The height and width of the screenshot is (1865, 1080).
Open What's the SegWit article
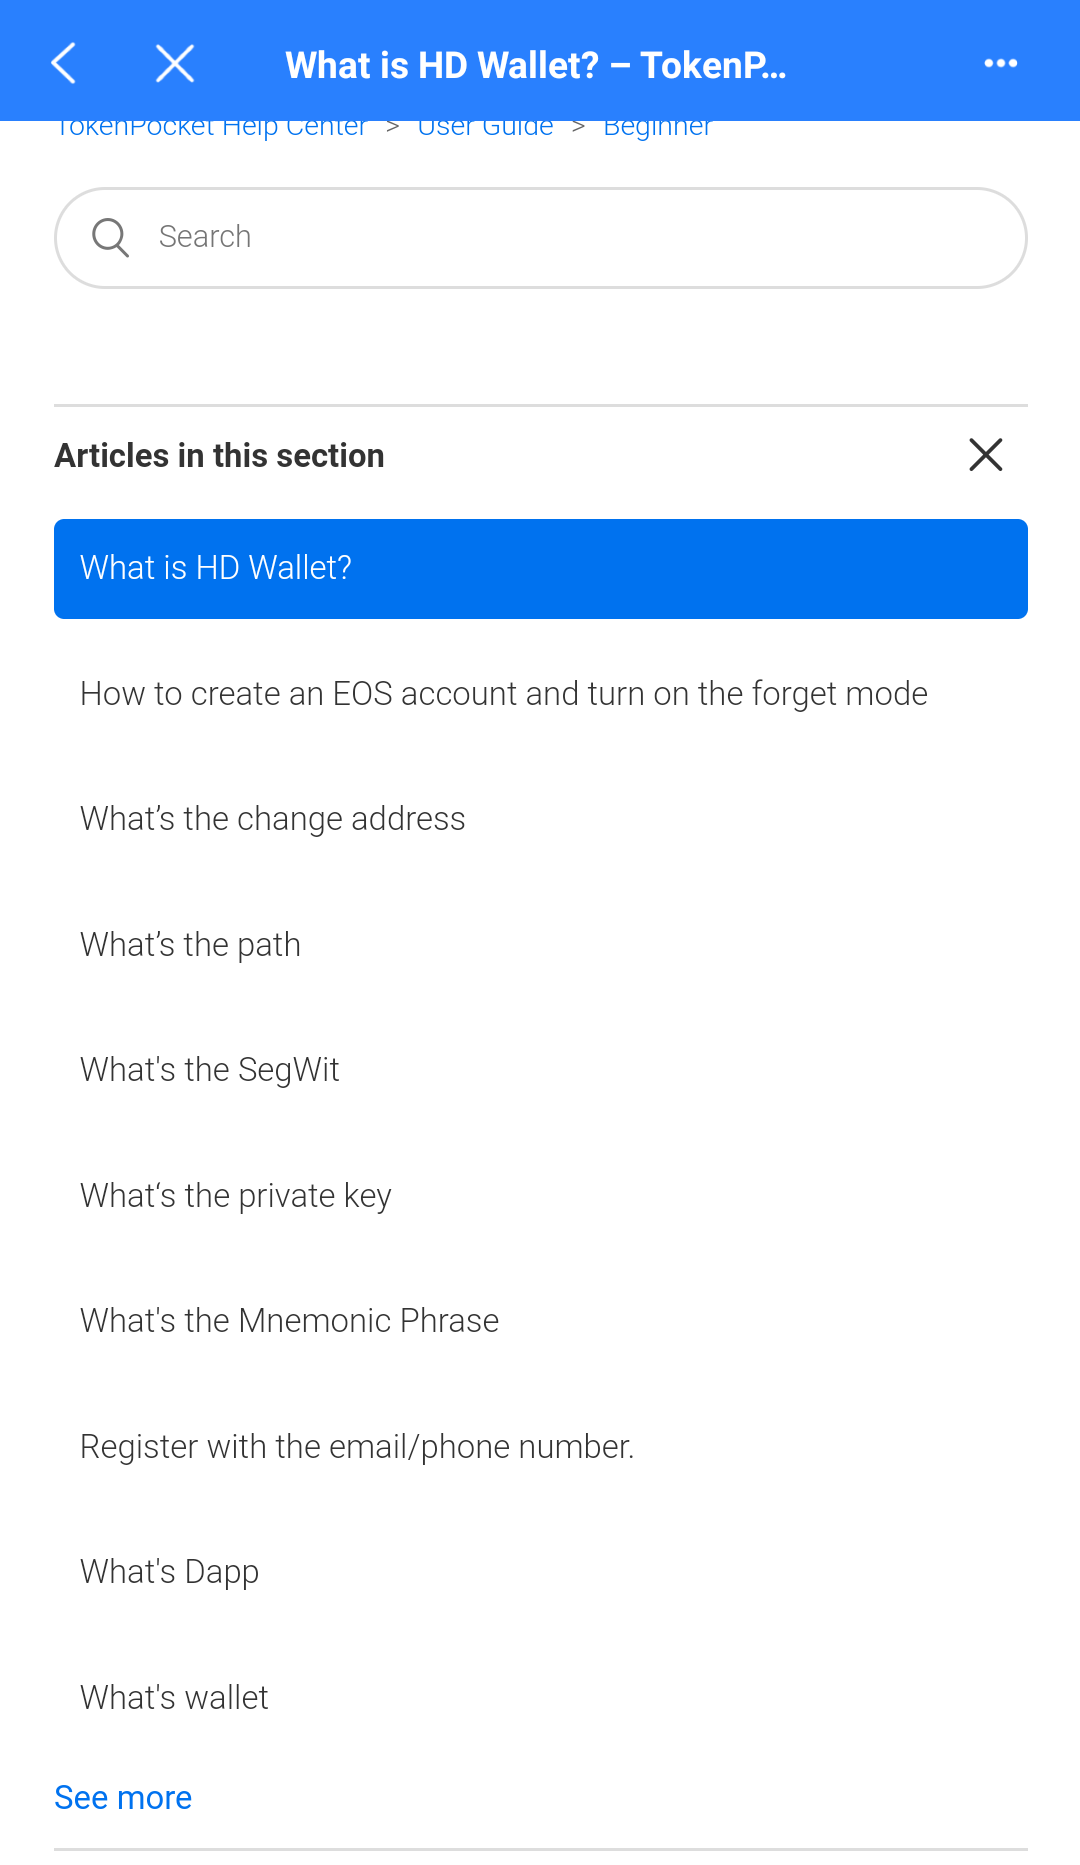point(210,1070)
